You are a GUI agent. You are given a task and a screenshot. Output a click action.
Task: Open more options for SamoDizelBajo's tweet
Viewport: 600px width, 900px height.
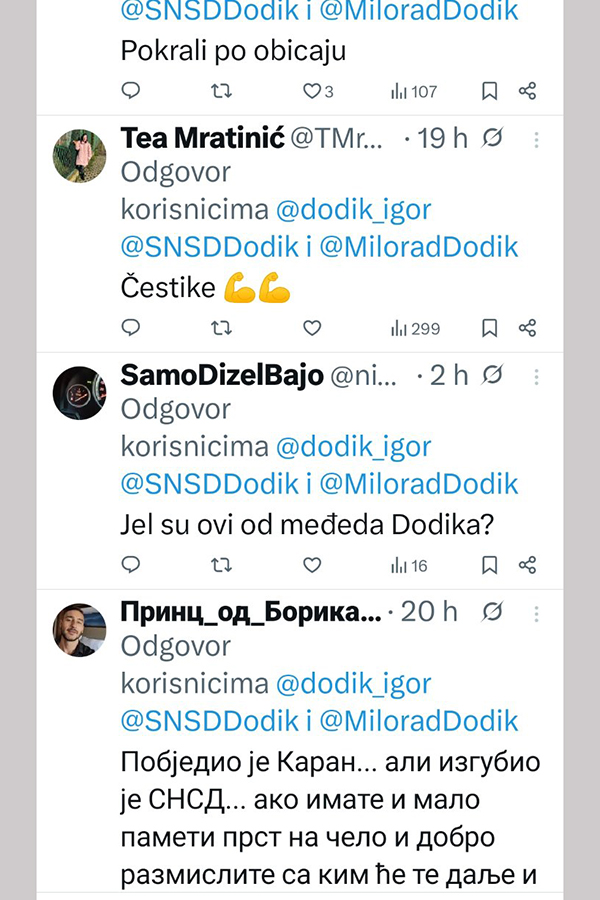[537, 376]
